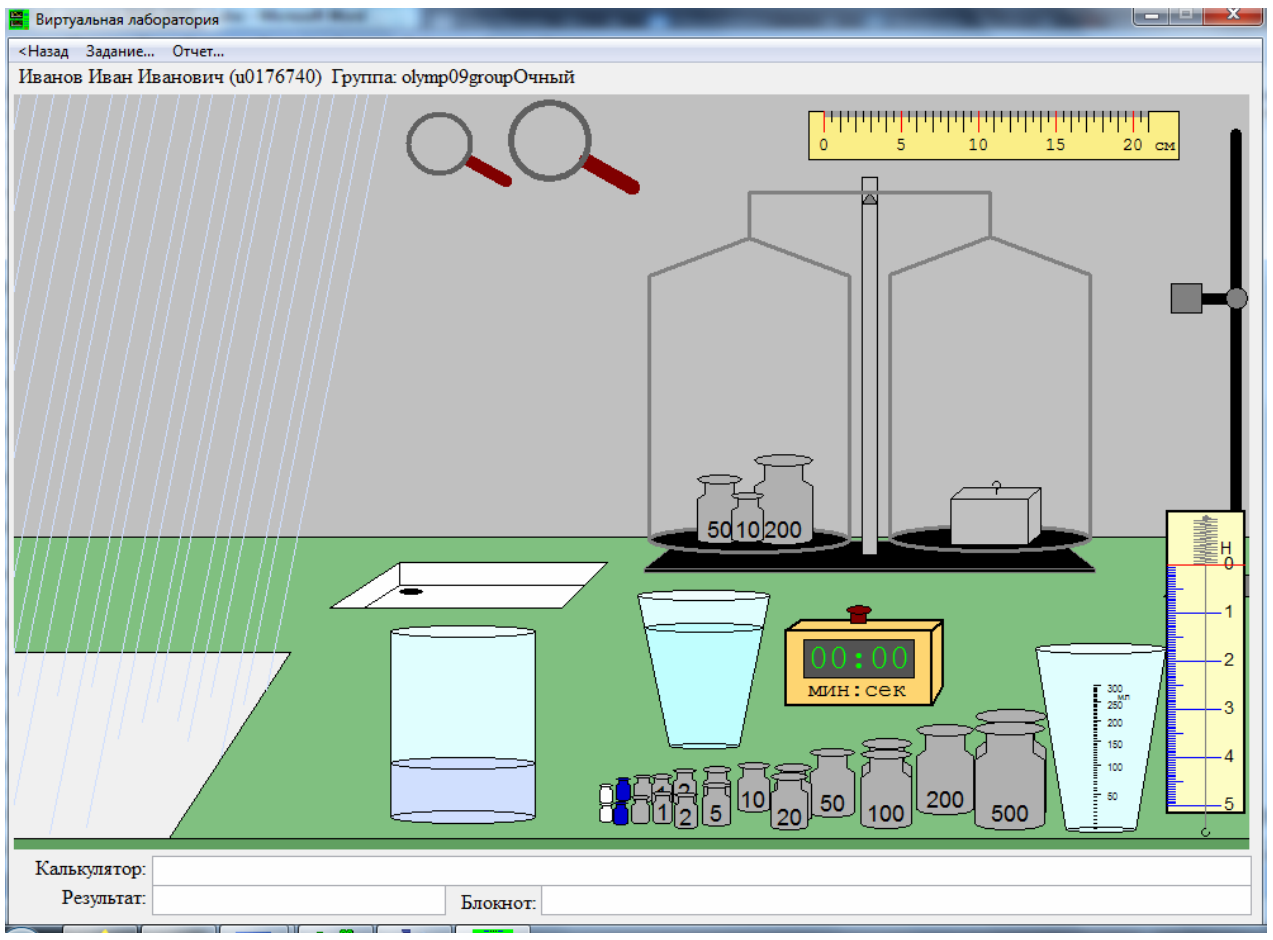Click the yellow centimeter ruler
The height and width of the screenshot is (940, 1273).
click(x=993, y=135)
